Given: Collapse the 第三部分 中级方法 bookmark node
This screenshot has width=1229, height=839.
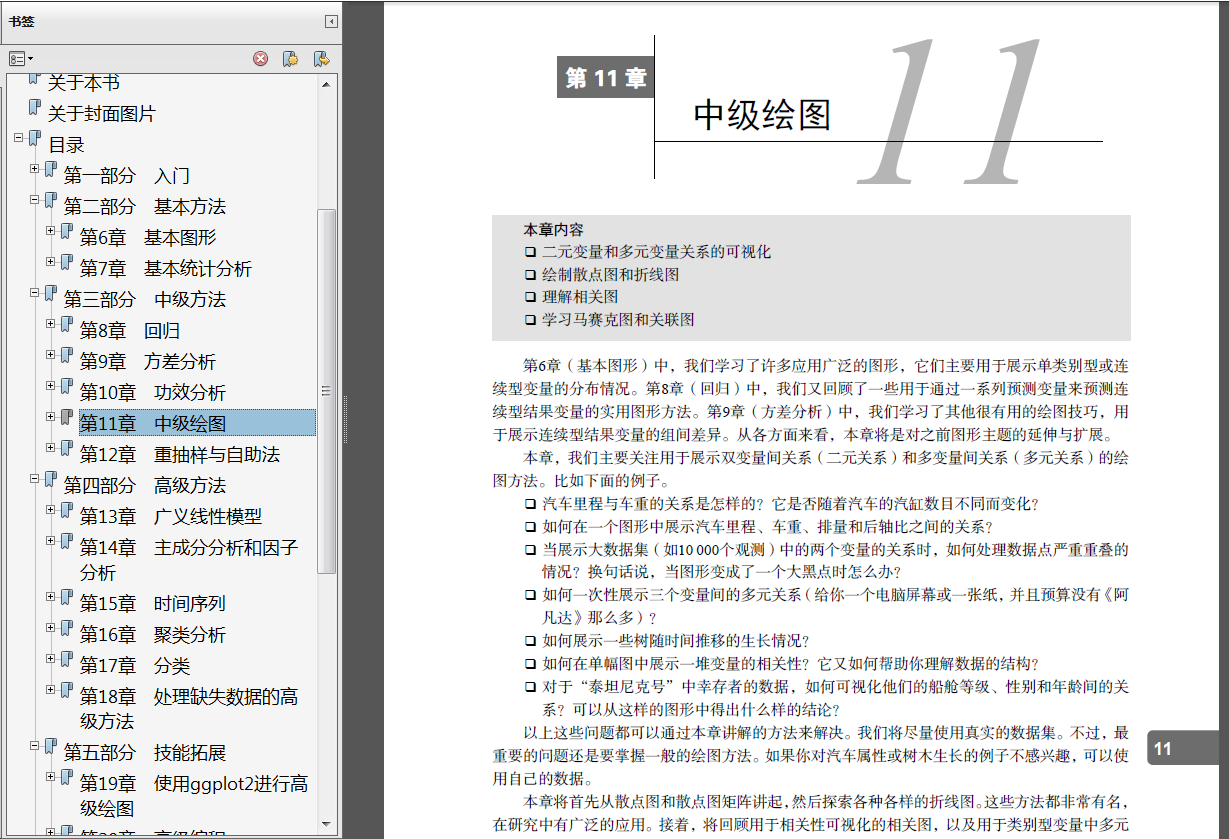Looking at the screenshot, I should tap(35, 293).
